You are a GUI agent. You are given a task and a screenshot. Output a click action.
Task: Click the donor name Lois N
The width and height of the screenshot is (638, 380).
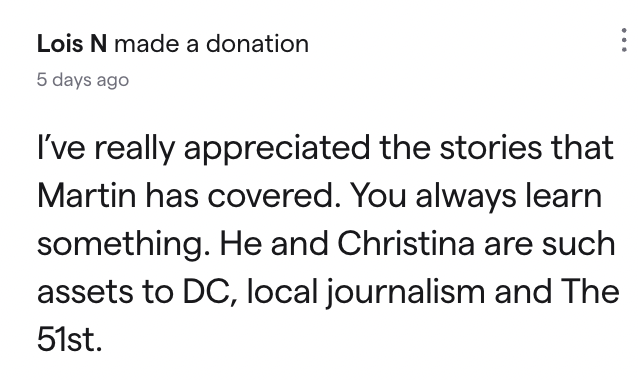pos(72,44)
